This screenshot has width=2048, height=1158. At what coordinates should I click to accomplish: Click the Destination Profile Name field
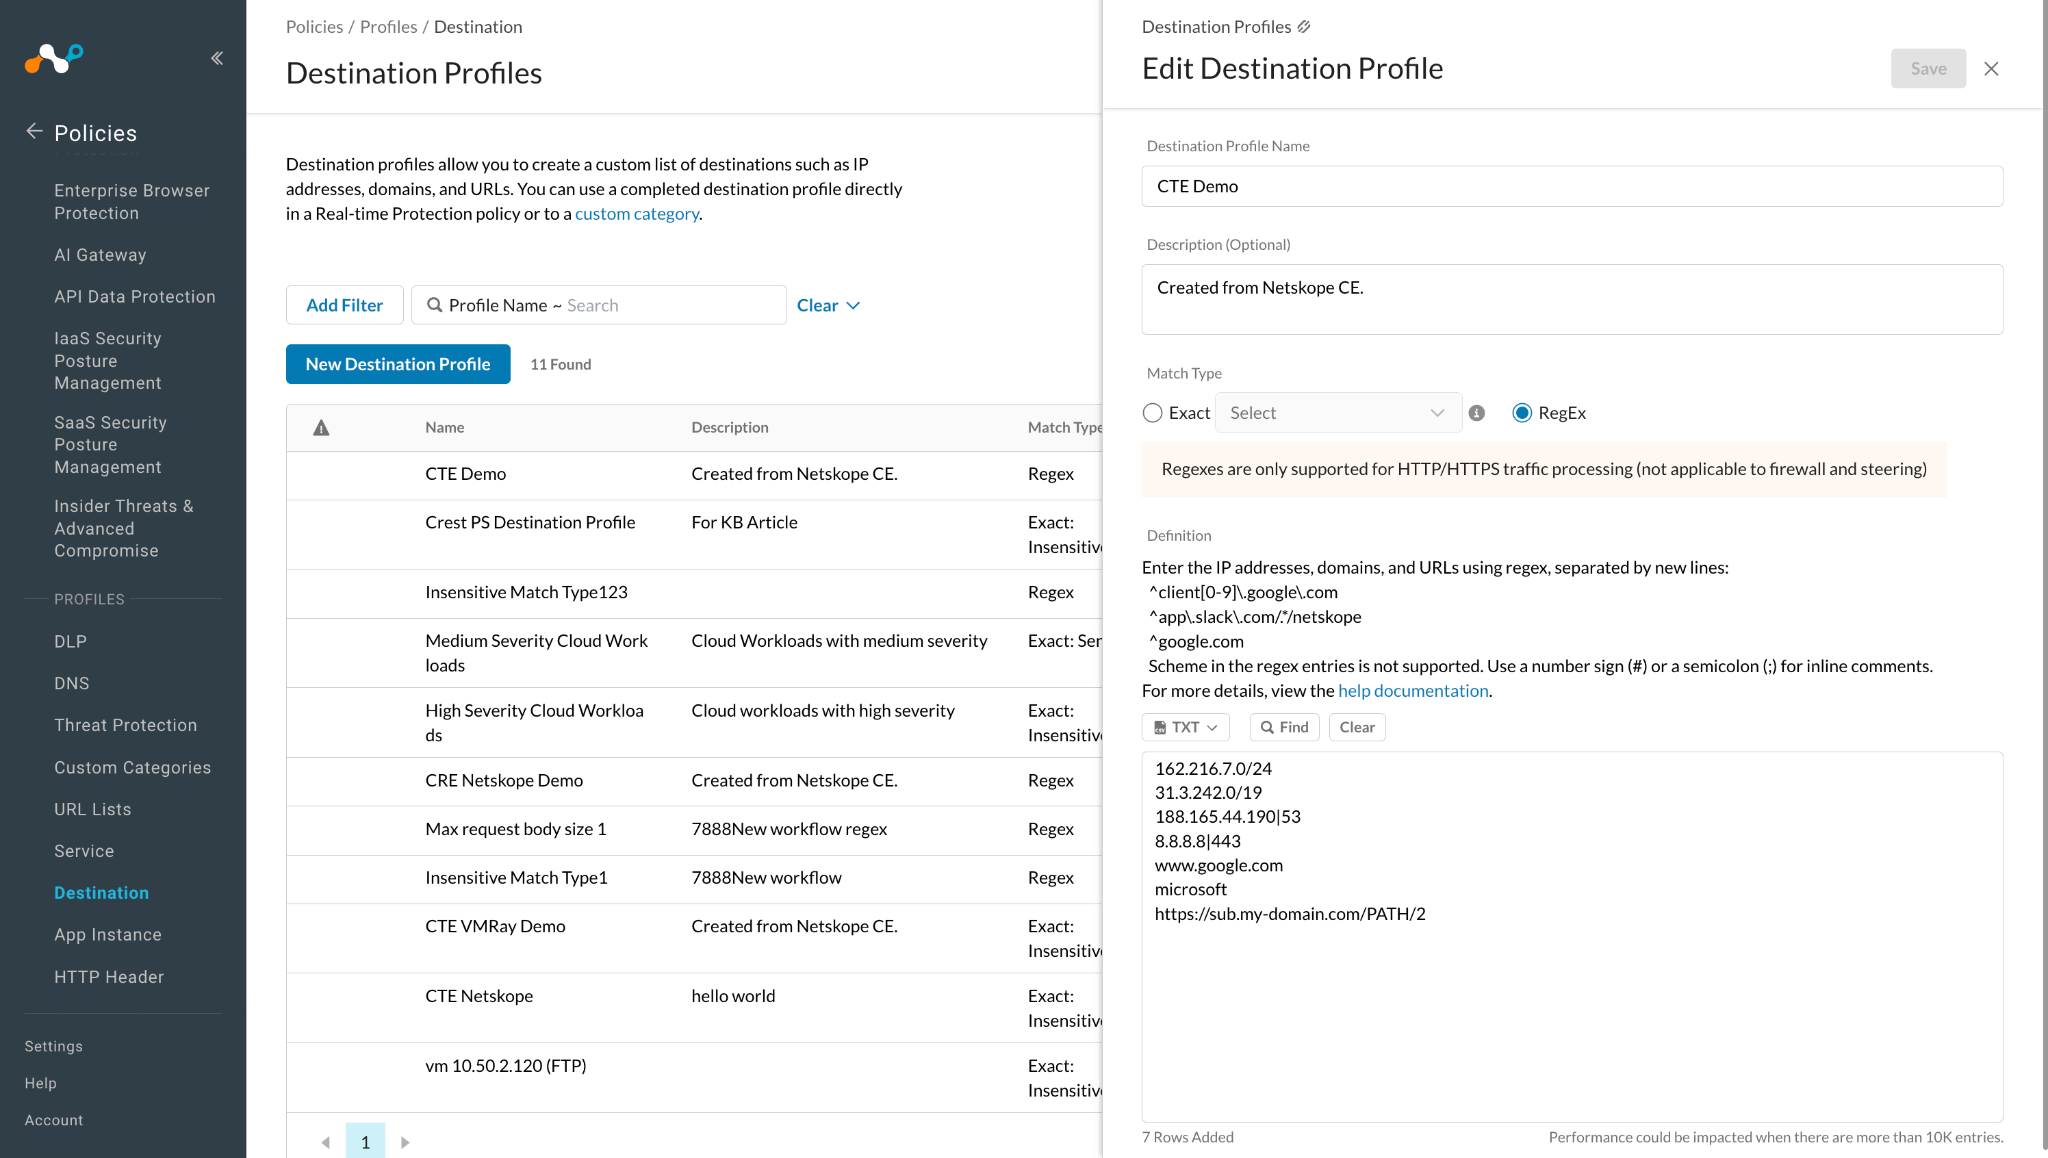point(1572,186)
